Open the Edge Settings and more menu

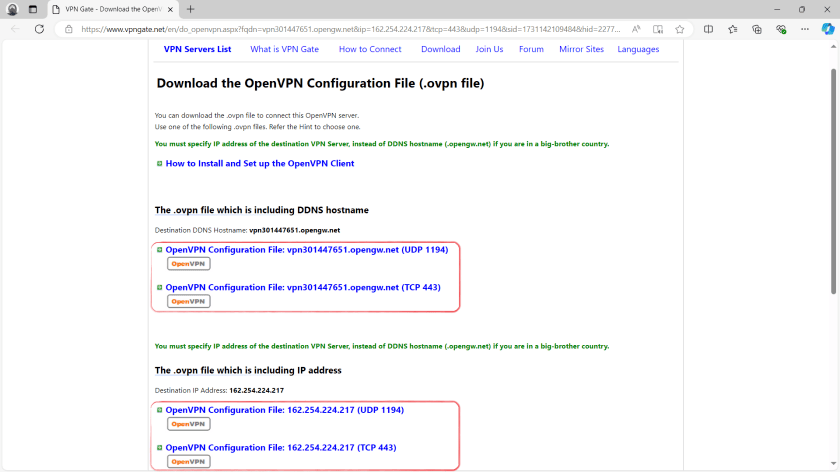tap(804, 29)
